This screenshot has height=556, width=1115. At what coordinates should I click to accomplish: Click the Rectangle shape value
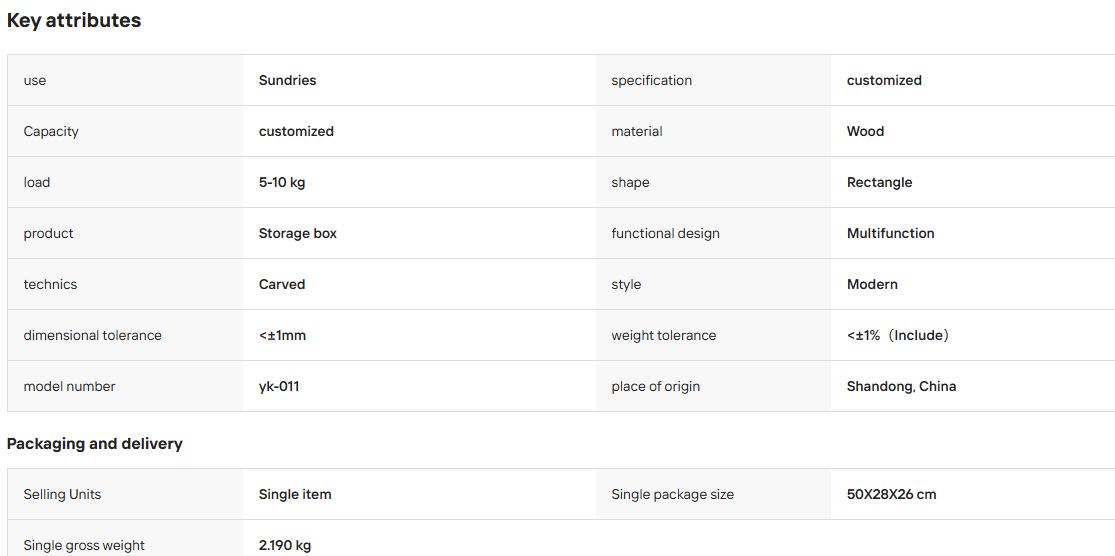pyautogui.click(x=879, y=183)
